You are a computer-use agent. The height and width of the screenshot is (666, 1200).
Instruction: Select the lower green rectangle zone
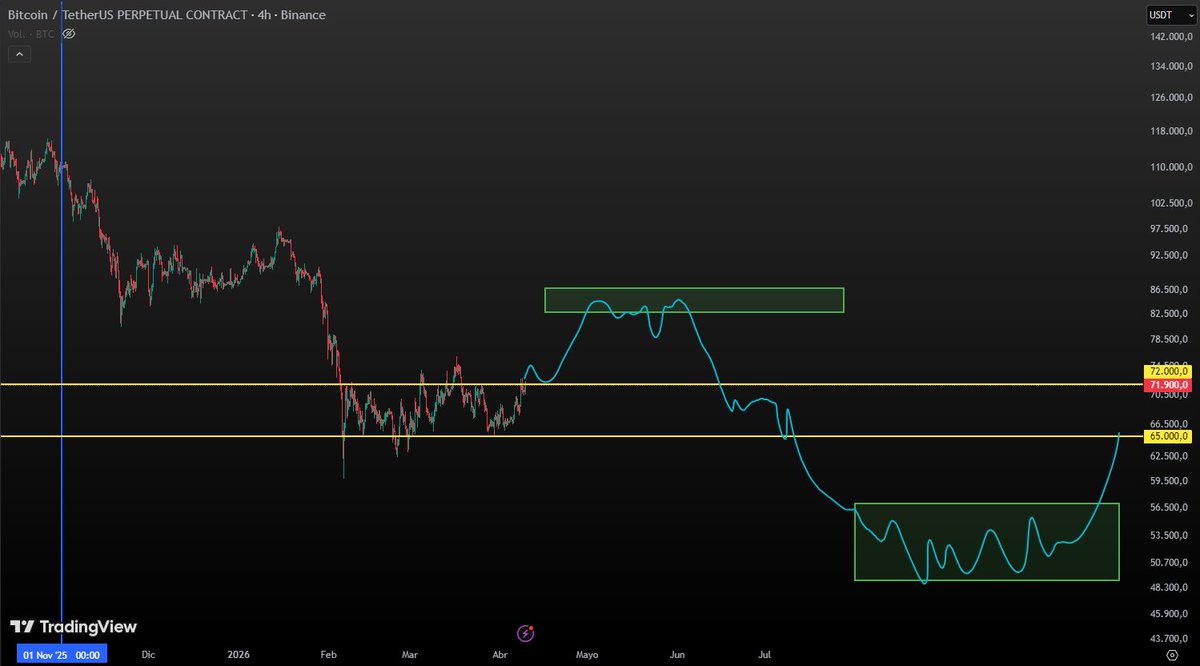986,541
